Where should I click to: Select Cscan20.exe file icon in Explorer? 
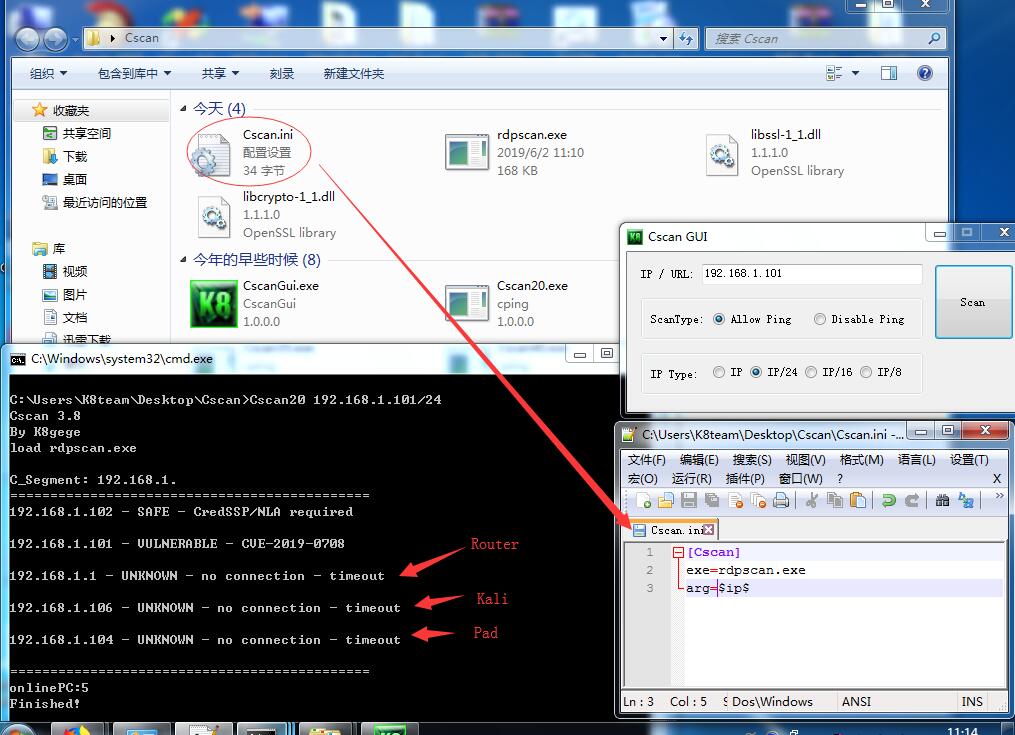pyautogui.click(x=467, y=303)
